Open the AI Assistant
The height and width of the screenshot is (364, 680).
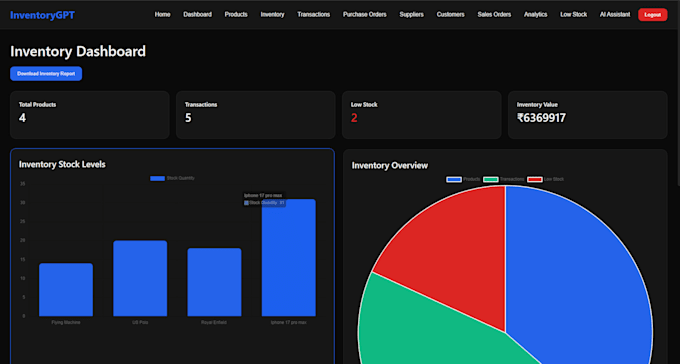tap(615, 14)
